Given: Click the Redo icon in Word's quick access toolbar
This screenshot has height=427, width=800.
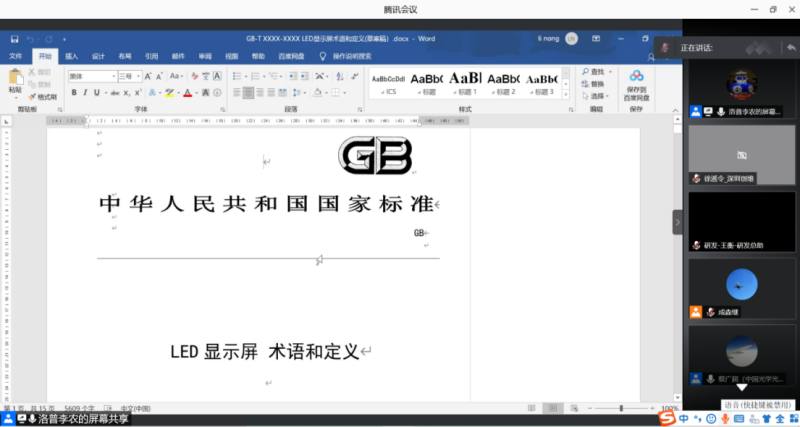Looking at the screenshot, I should tap(48, 39).
